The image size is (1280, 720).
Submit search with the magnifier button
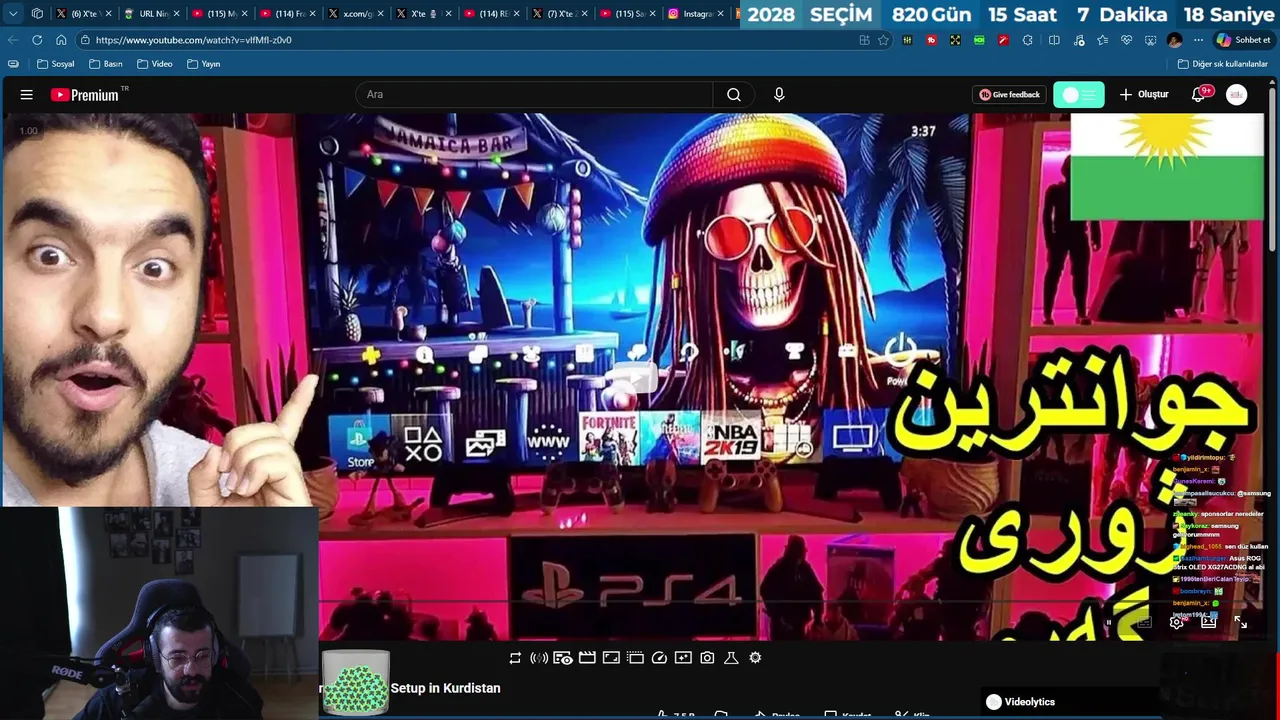[734, 94]
